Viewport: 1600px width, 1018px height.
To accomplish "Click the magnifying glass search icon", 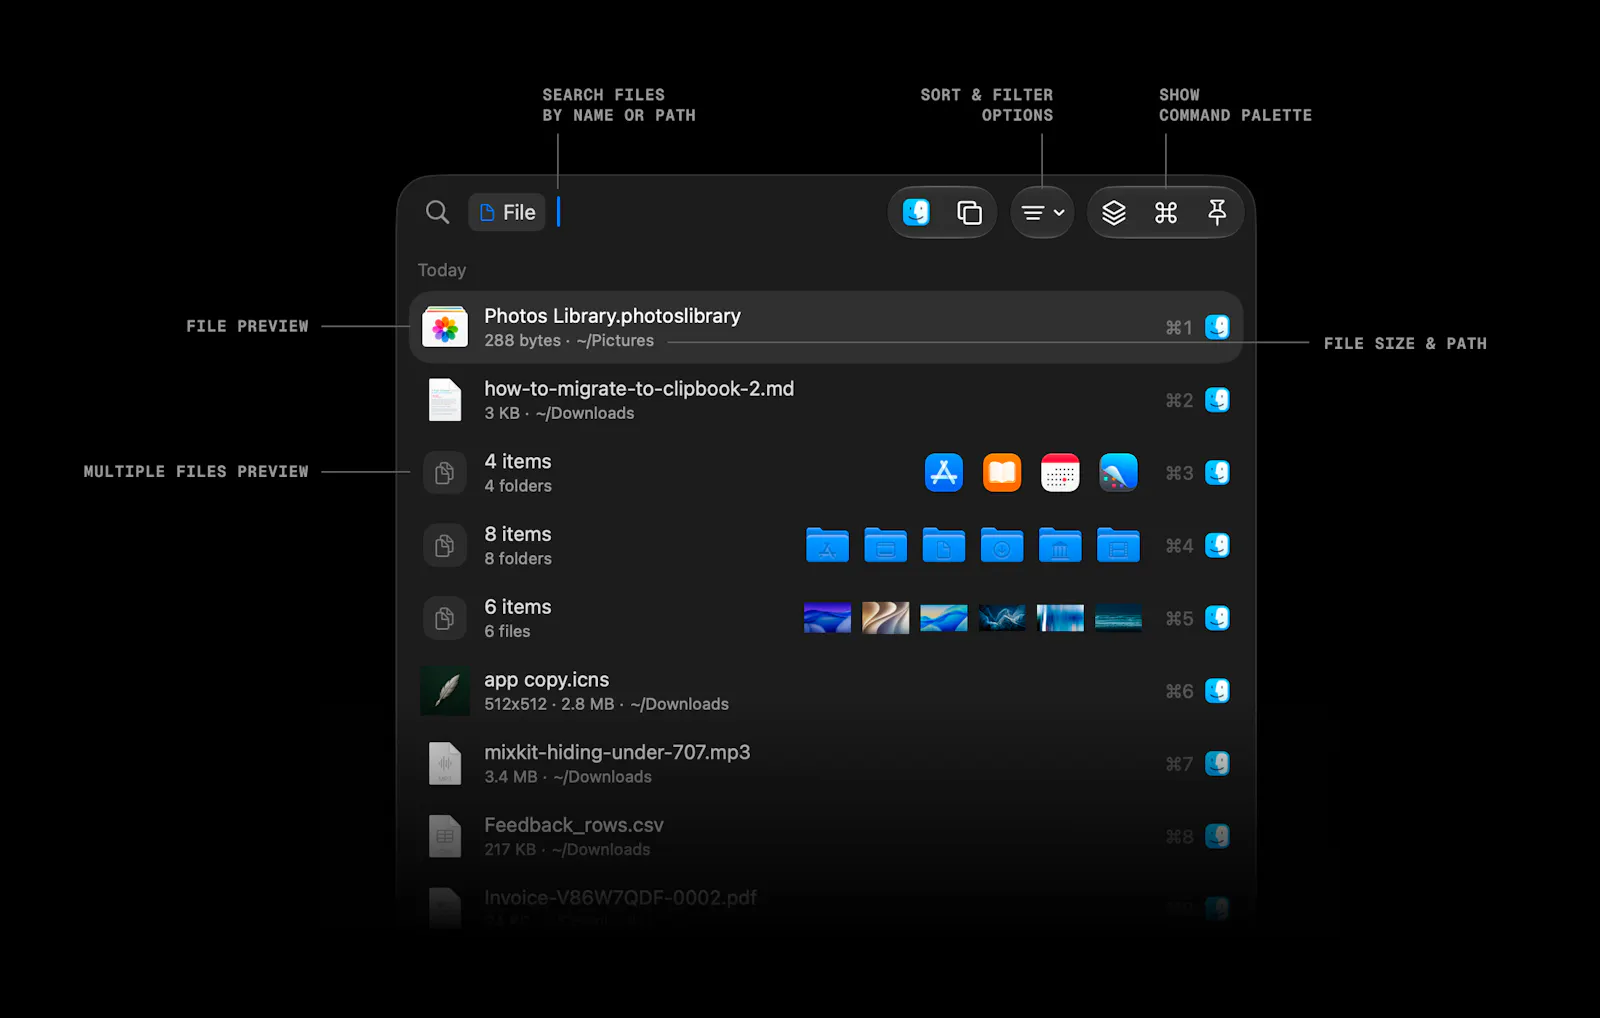I will click(x=437, y=212).
